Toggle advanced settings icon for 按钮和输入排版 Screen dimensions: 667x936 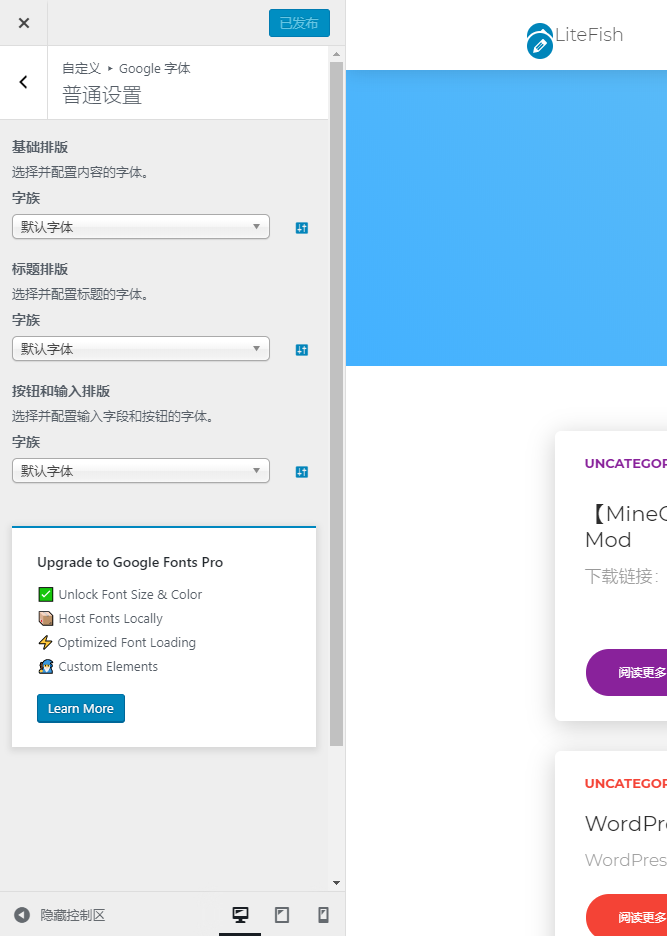coord(302,472)
